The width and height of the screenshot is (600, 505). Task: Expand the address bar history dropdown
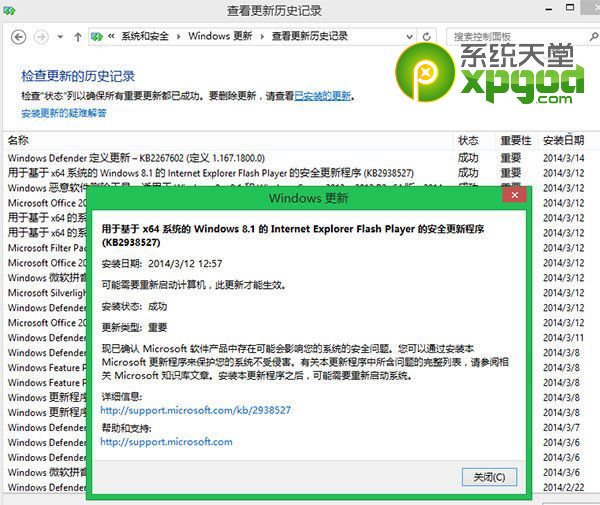[x=409, y=37]
